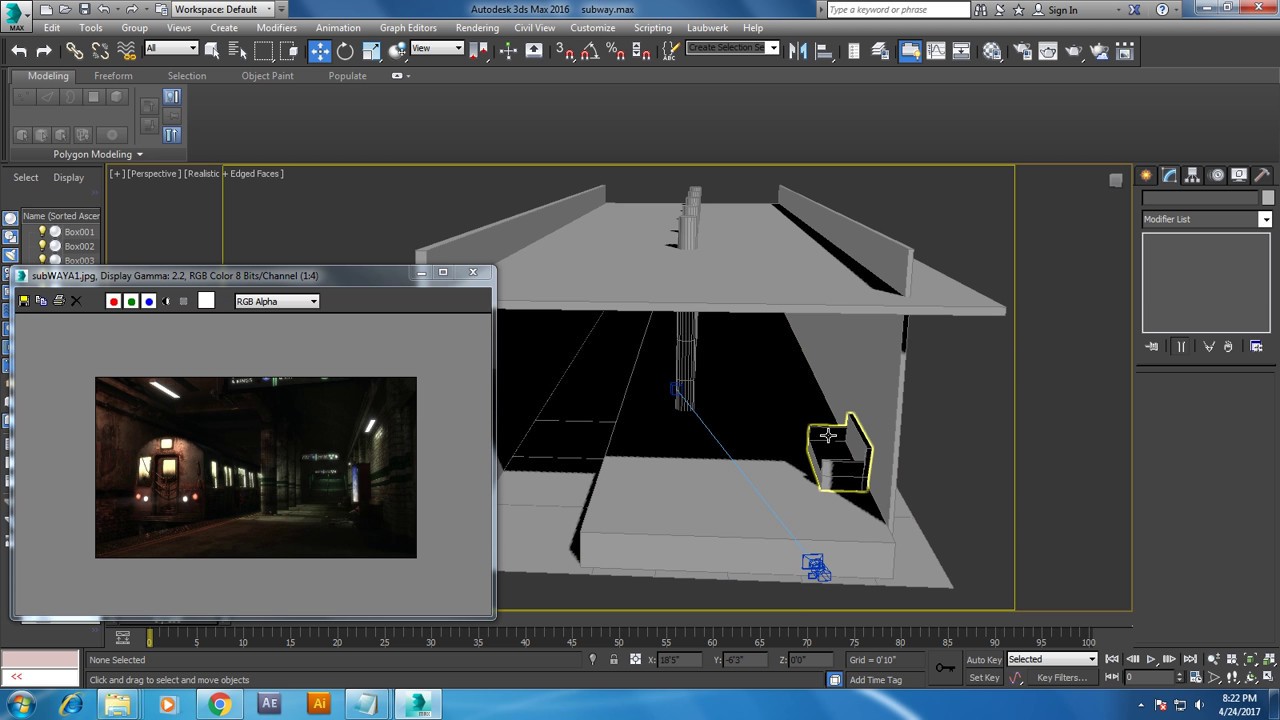
Task: Click the search keyword input field
Action: (x=898, y=10)
